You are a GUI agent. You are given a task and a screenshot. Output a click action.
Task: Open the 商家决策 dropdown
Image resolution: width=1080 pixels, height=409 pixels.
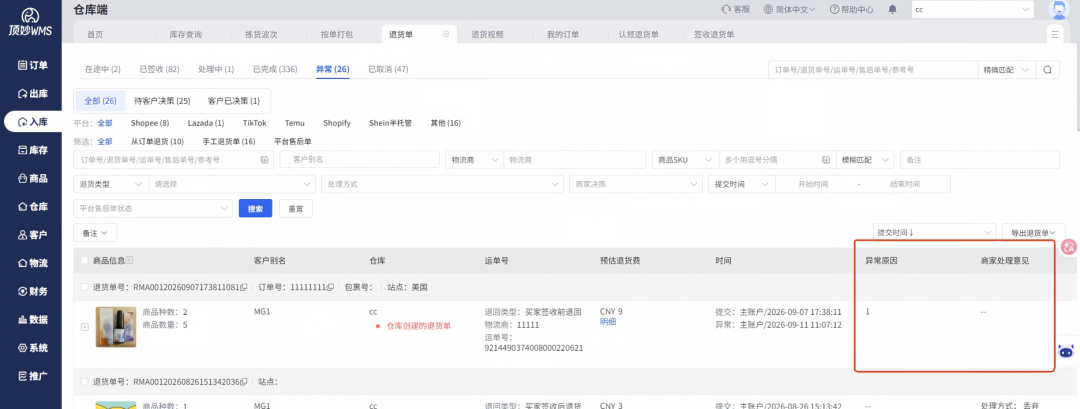click(635, 185)
